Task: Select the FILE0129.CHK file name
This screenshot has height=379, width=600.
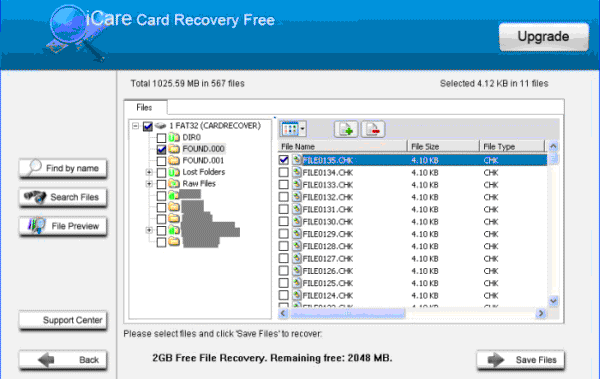Action: 328,234
